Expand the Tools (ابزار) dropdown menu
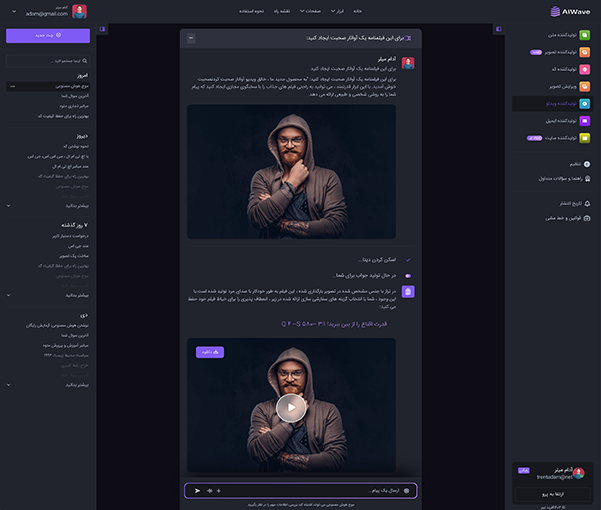 337,11
